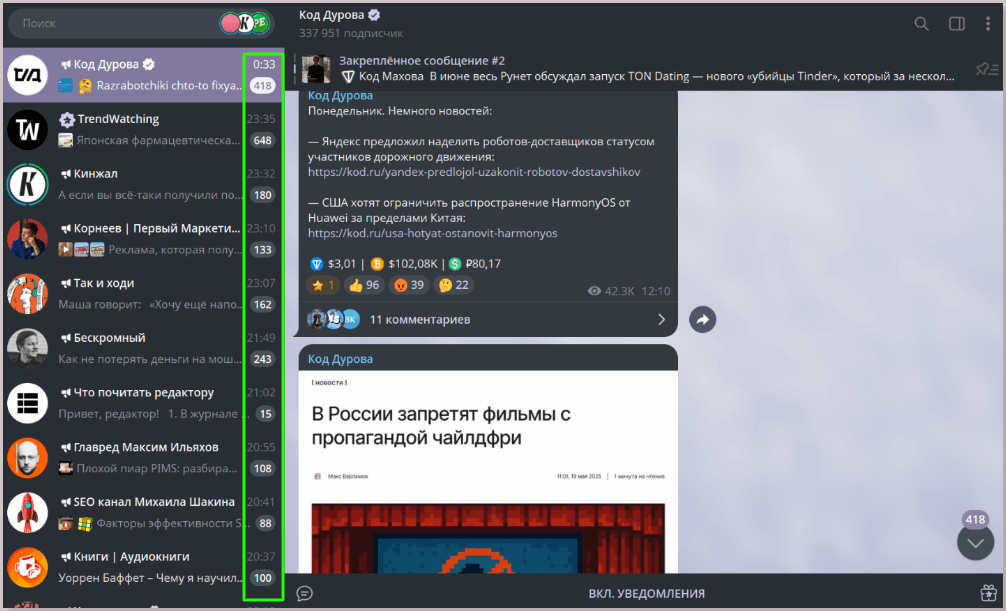This screenshot has height=611, width=1006.
Task: Open the three-dot chat menu
Action: (987, 24)
